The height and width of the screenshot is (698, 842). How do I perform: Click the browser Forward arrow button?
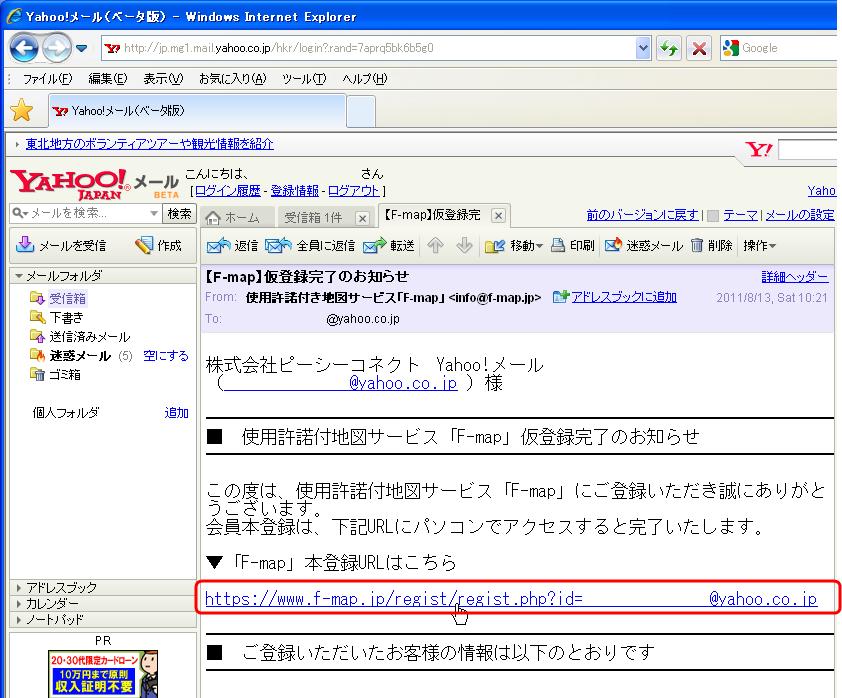(x=56, y=48)
